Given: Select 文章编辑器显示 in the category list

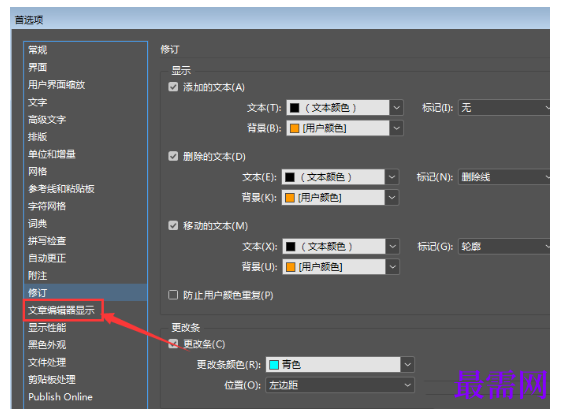Looking at the screenshot, I should [x=61, y=310].
